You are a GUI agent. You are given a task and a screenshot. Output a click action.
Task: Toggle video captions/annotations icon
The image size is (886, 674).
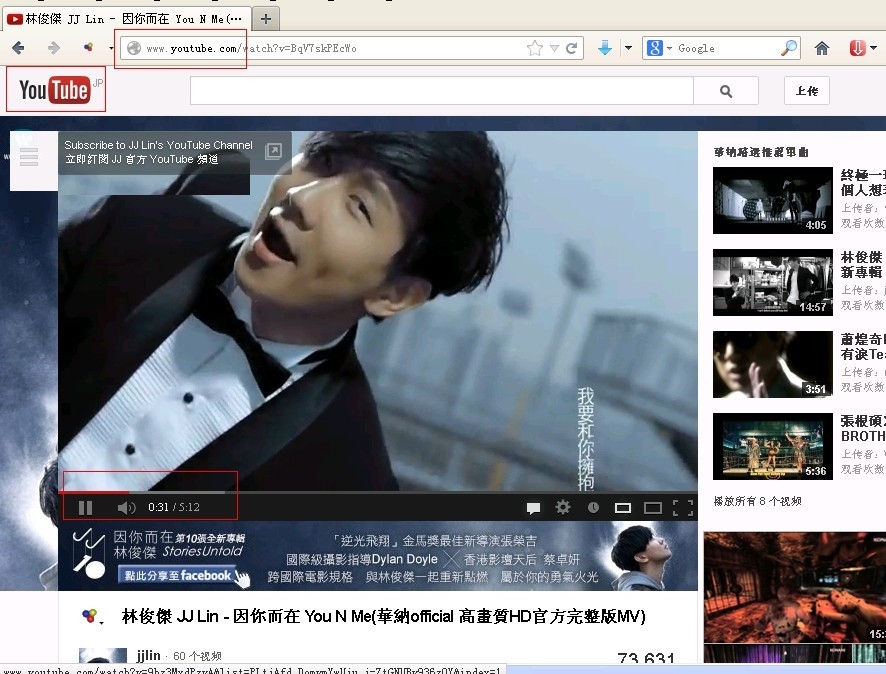click(x=533, y=508)
